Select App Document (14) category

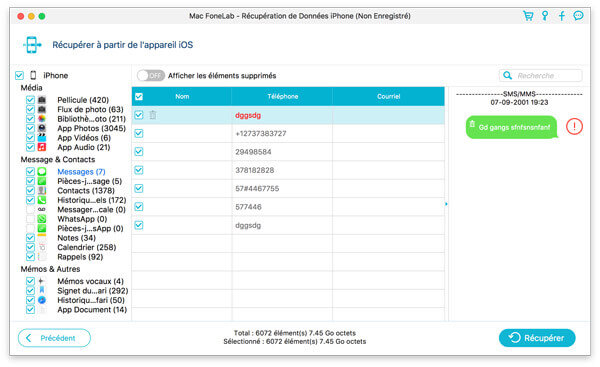point(92,310)
